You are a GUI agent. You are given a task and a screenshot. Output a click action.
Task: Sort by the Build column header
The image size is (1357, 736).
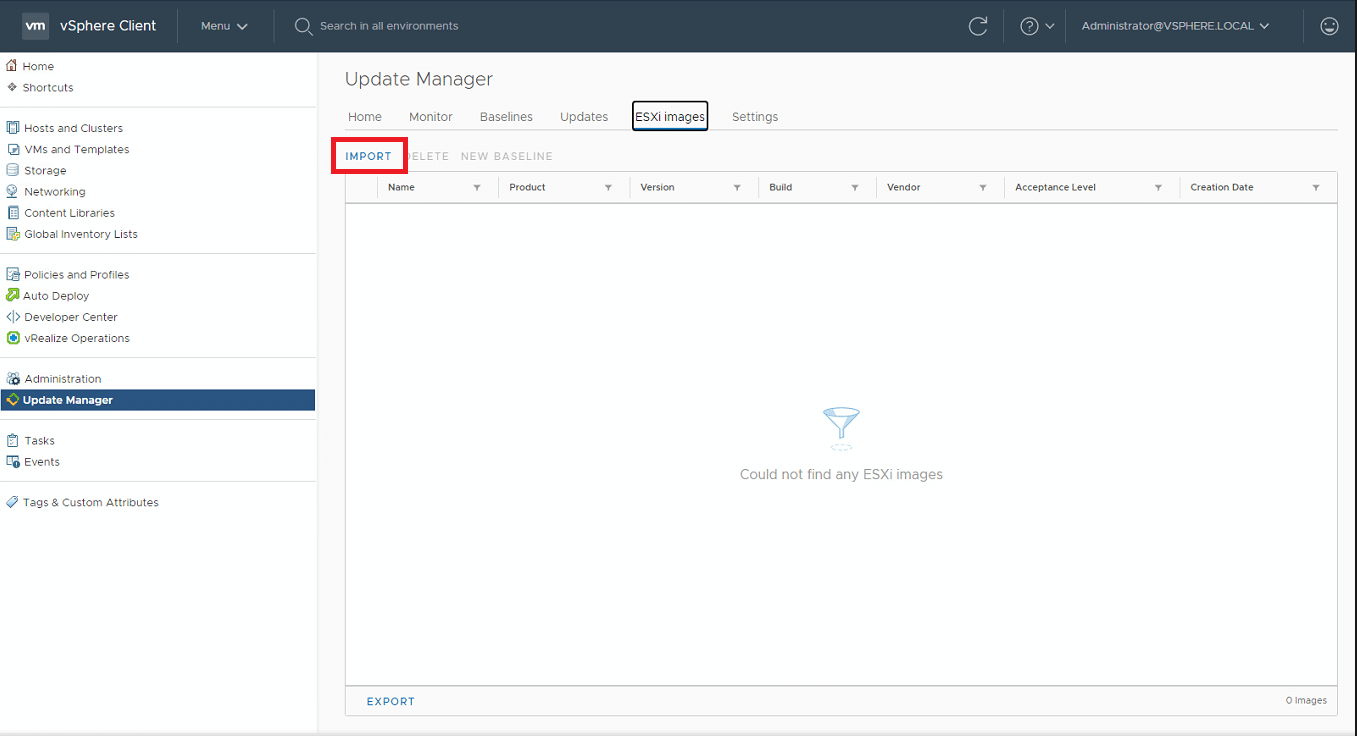point(780,187)
